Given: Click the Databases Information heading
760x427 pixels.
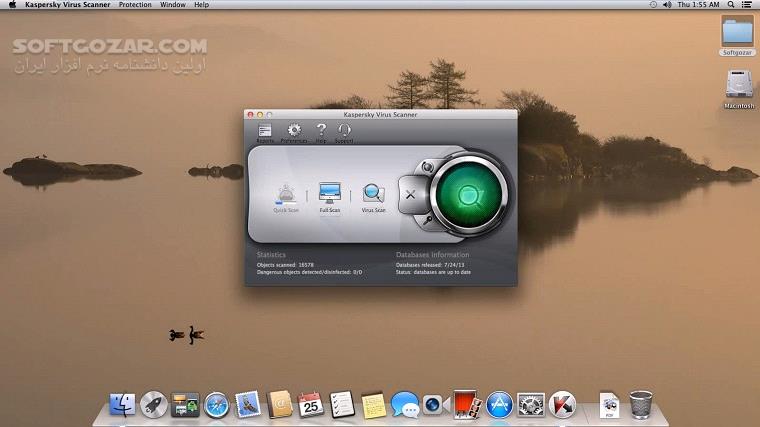Looking at the screenshot, I should click(432, 254).
